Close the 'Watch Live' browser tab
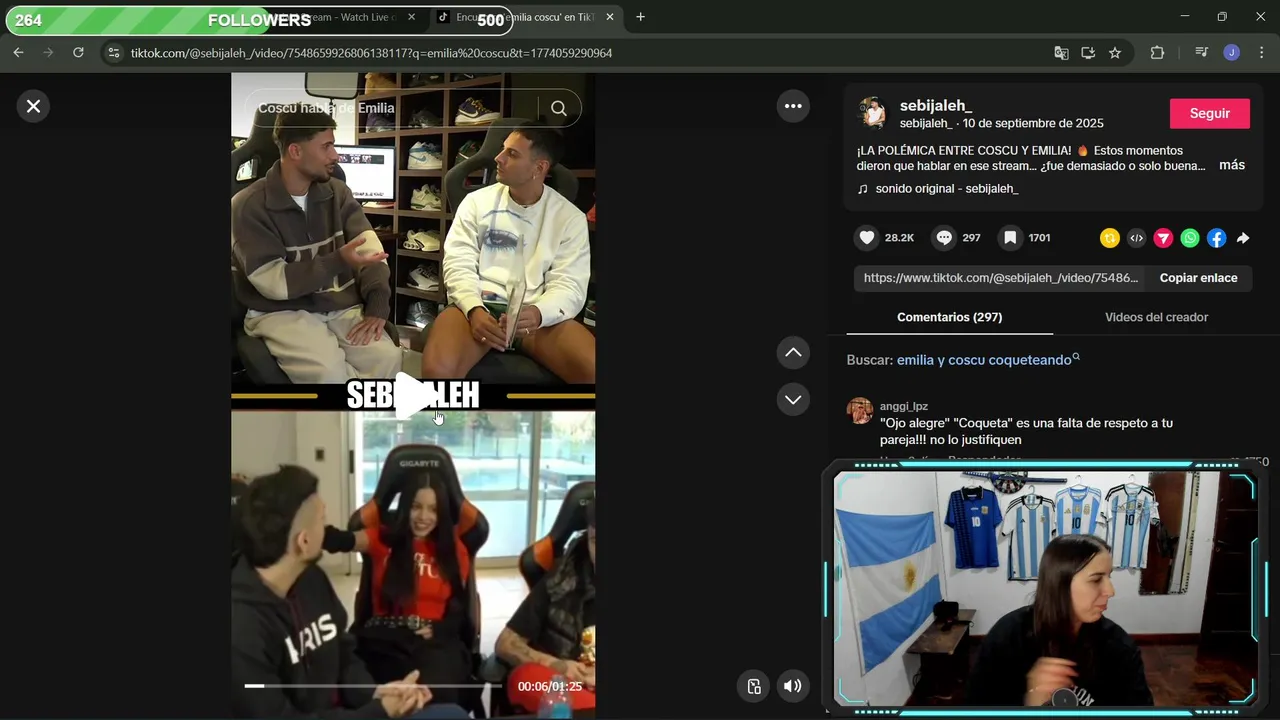The height and width of the screenshot is (720, 1280). point(411,17)
